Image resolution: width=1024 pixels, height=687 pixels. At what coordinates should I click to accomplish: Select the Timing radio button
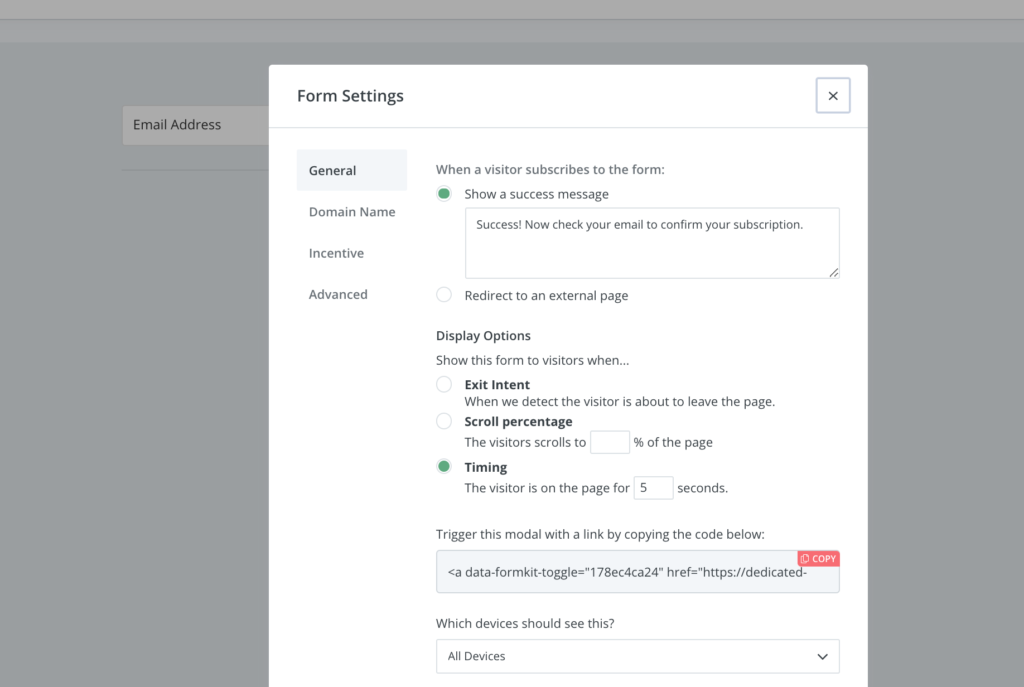click(444, 467)
